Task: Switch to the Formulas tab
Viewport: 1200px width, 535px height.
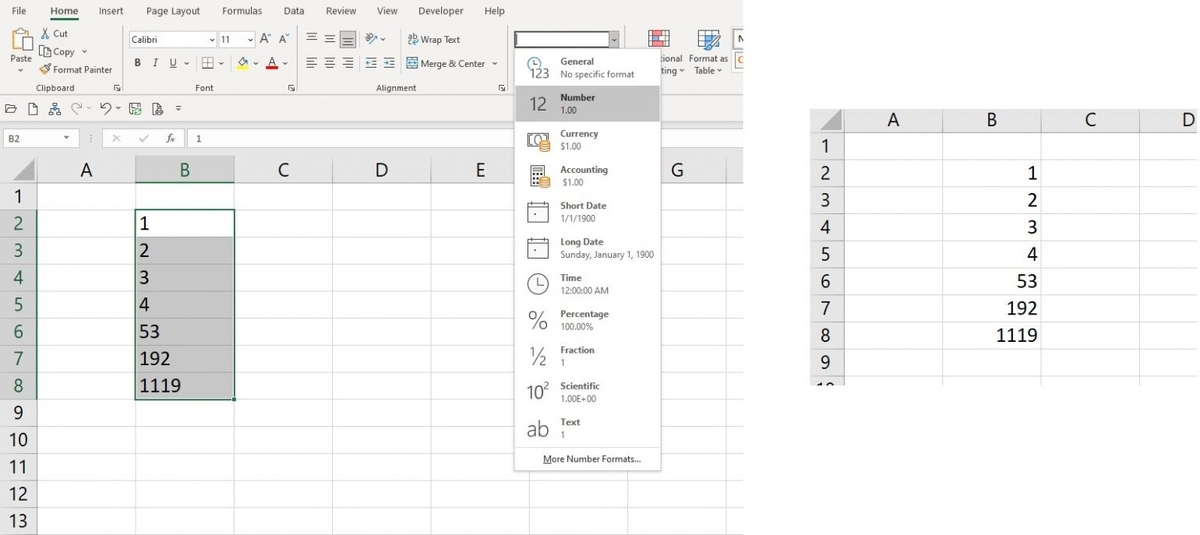Action: (x=242, y=11)
